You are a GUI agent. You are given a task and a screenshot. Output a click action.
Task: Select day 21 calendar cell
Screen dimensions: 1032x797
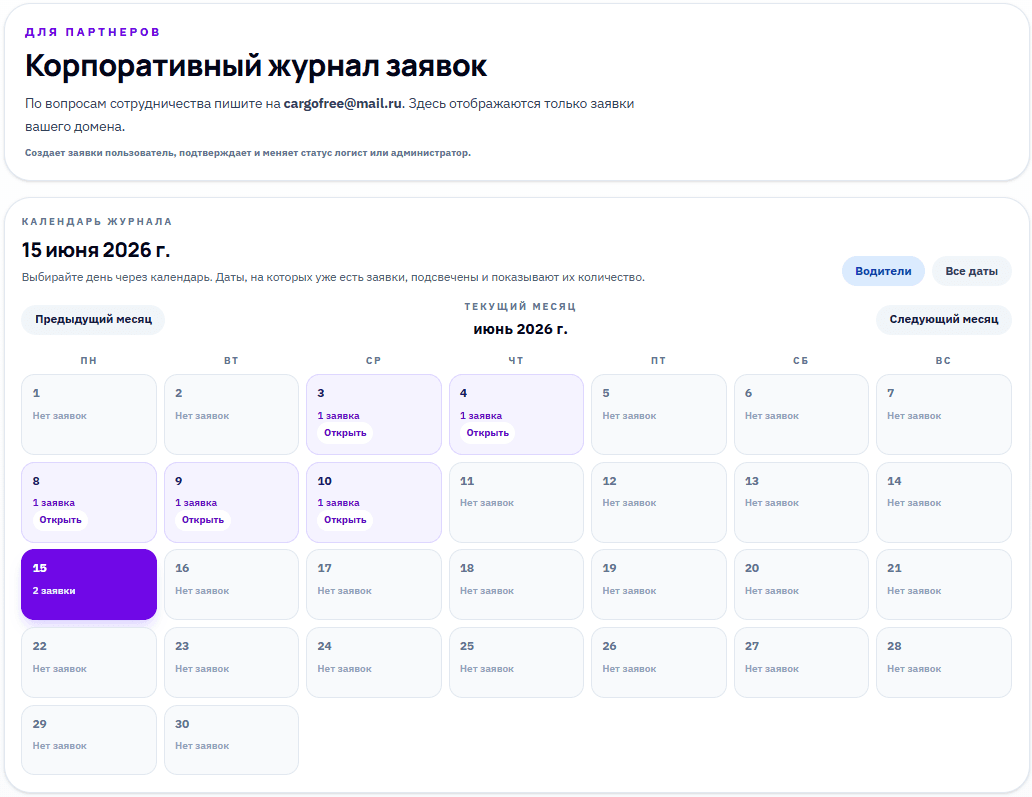(943, 584)
